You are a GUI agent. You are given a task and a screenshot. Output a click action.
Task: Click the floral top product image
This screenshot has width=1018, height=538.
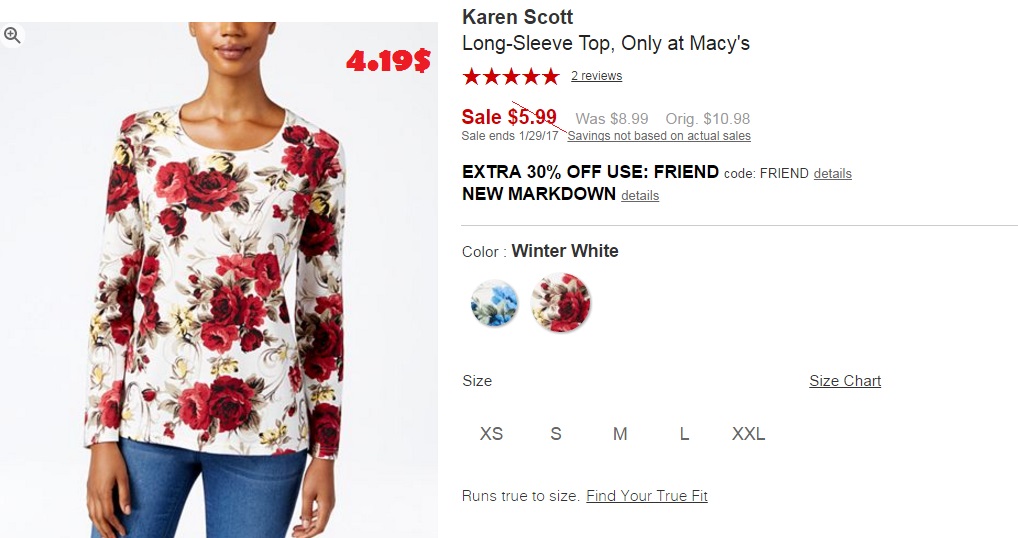(x=220, y=300)
